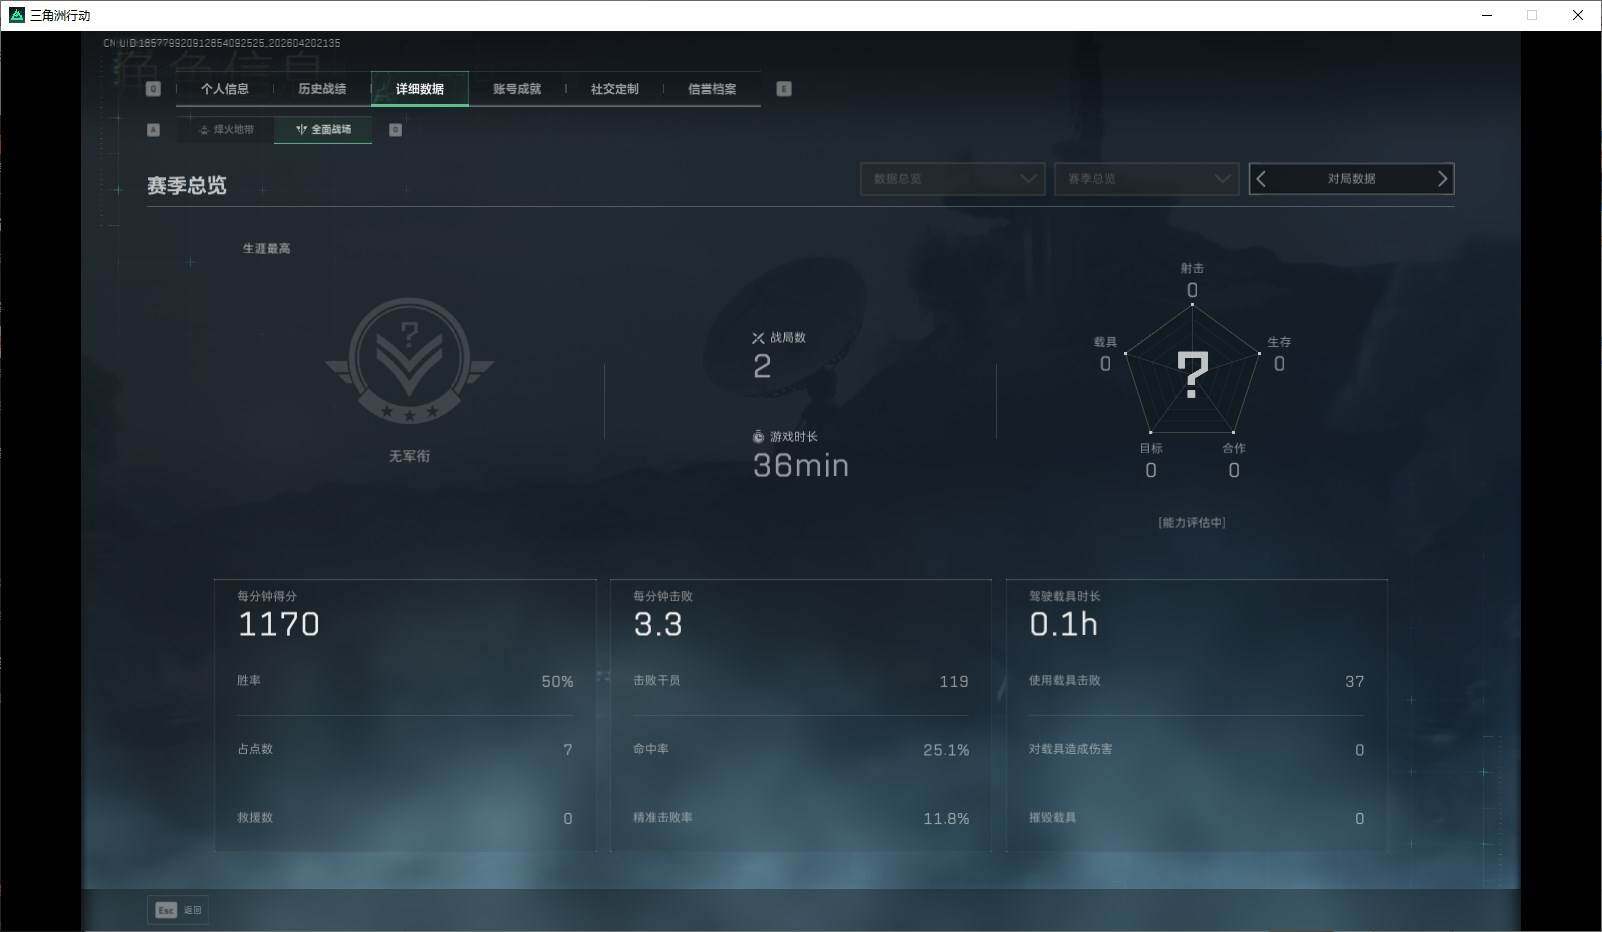
Task: Click the 对局数据 label
Action: click(1352, 179)
